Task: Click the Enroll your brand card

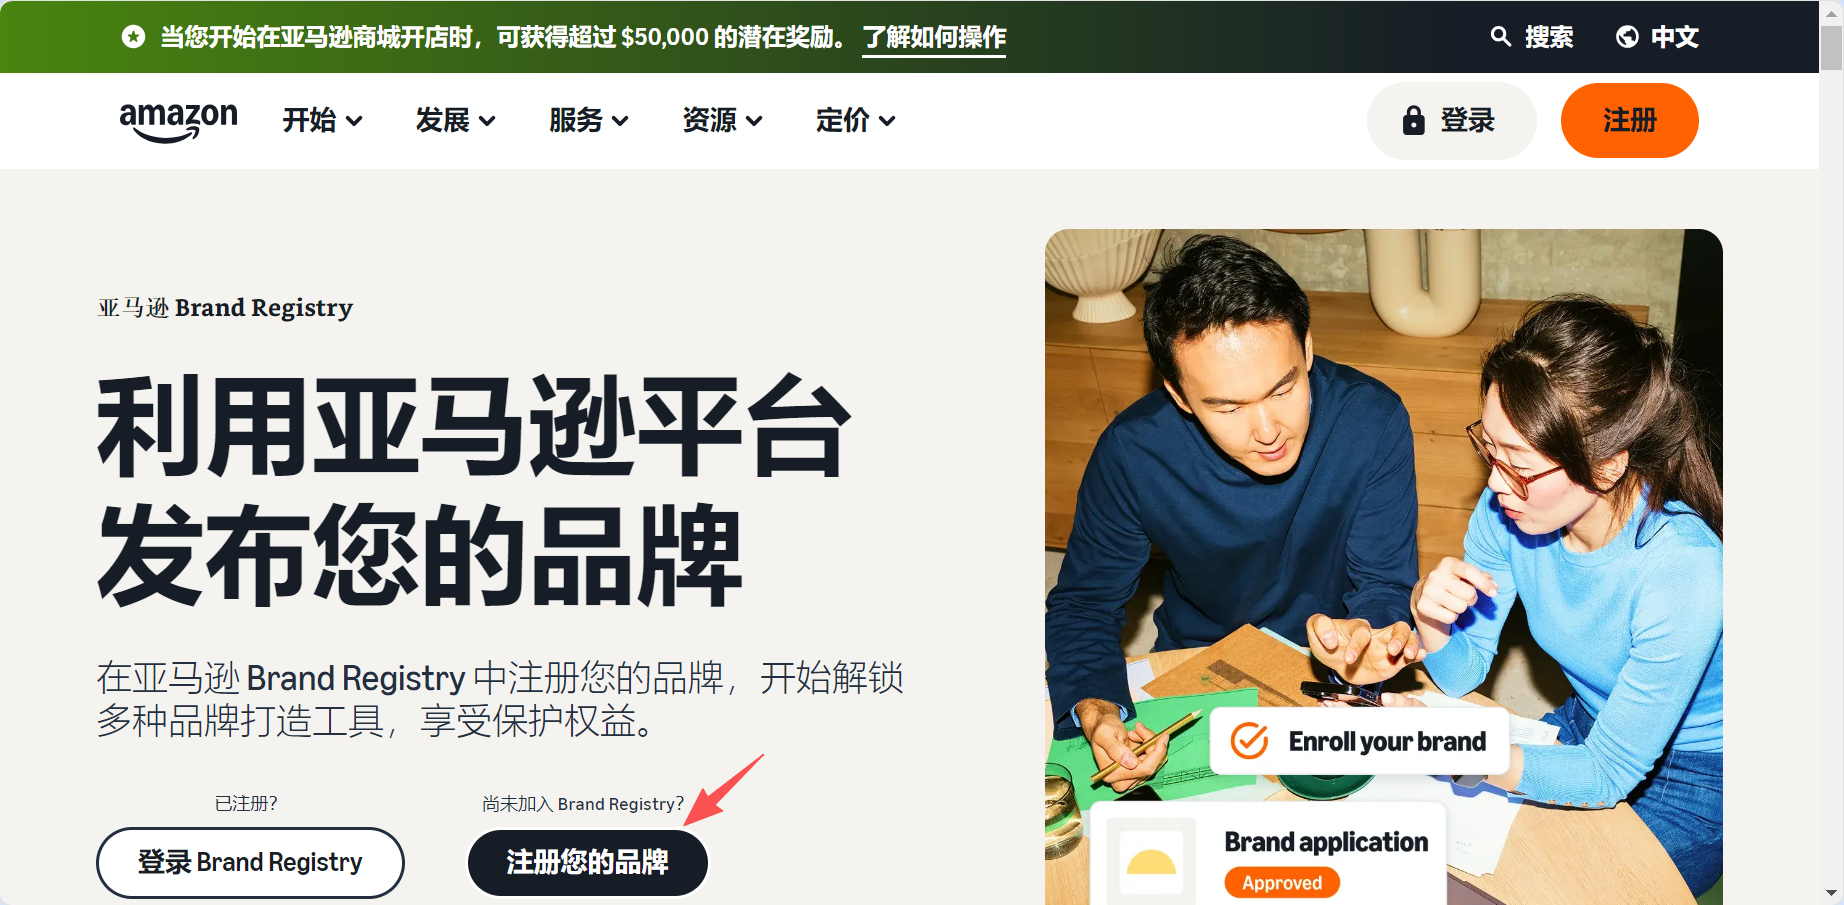Action: pos(1359,741)
